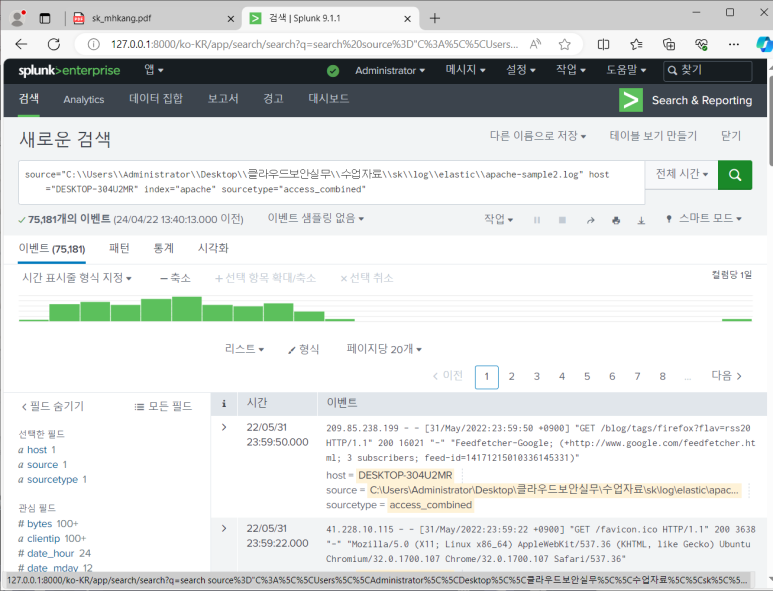
Task: Open the 페이지당 20개 dropdown
Action: click(x=384, y=349)
